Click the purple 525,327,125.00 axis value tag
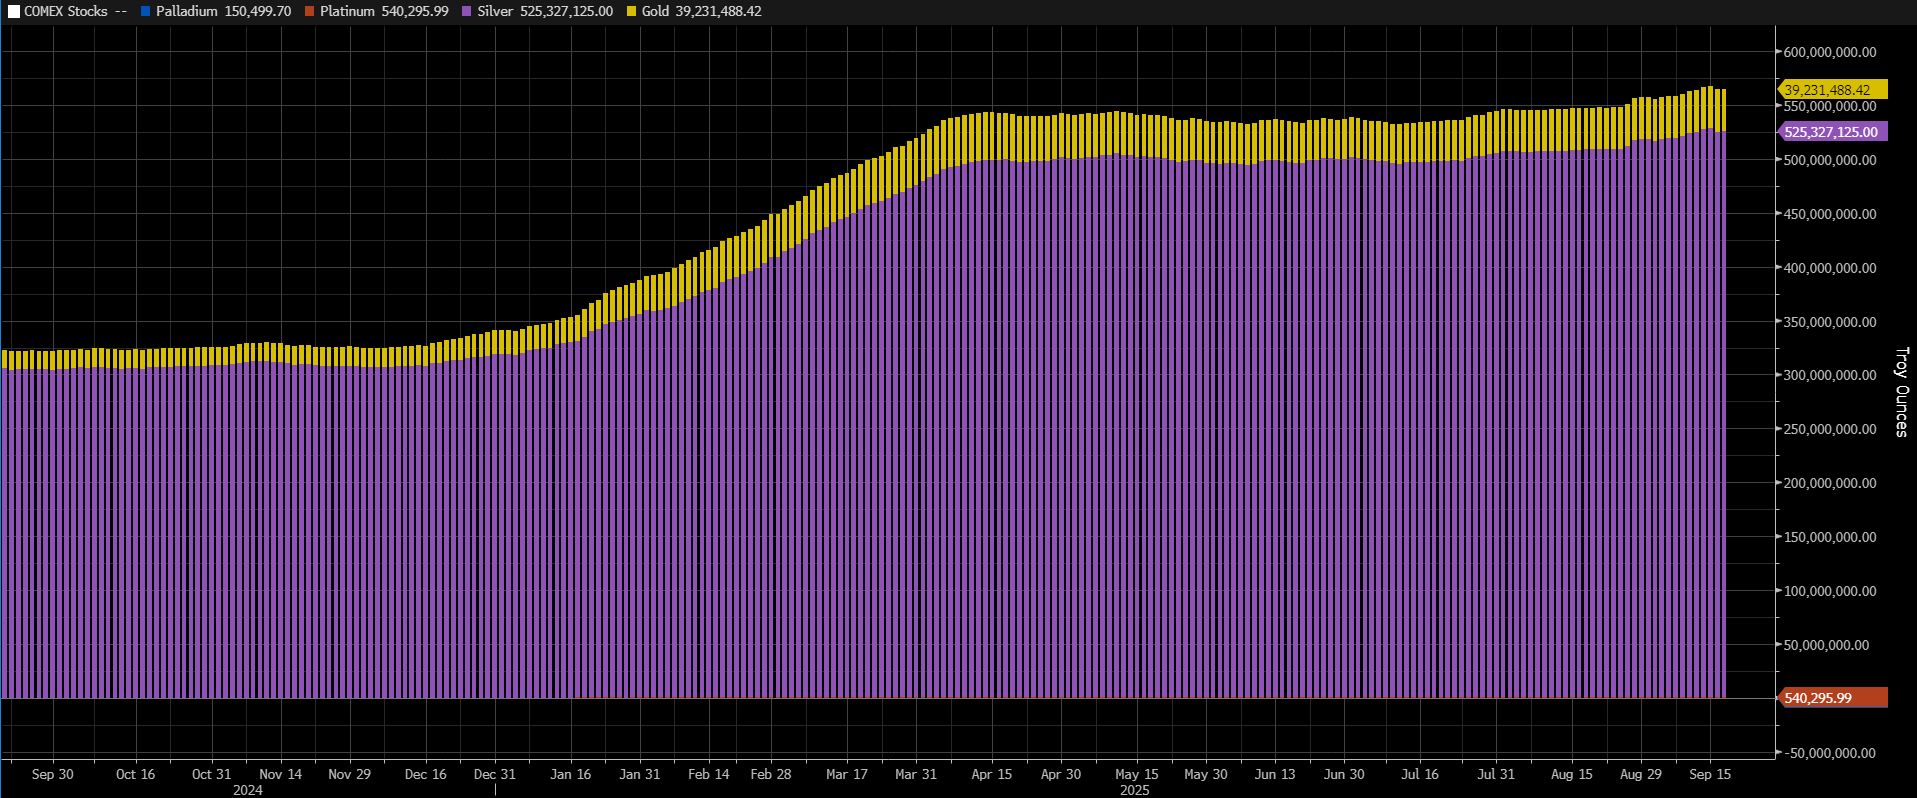 click(1832, 132)
